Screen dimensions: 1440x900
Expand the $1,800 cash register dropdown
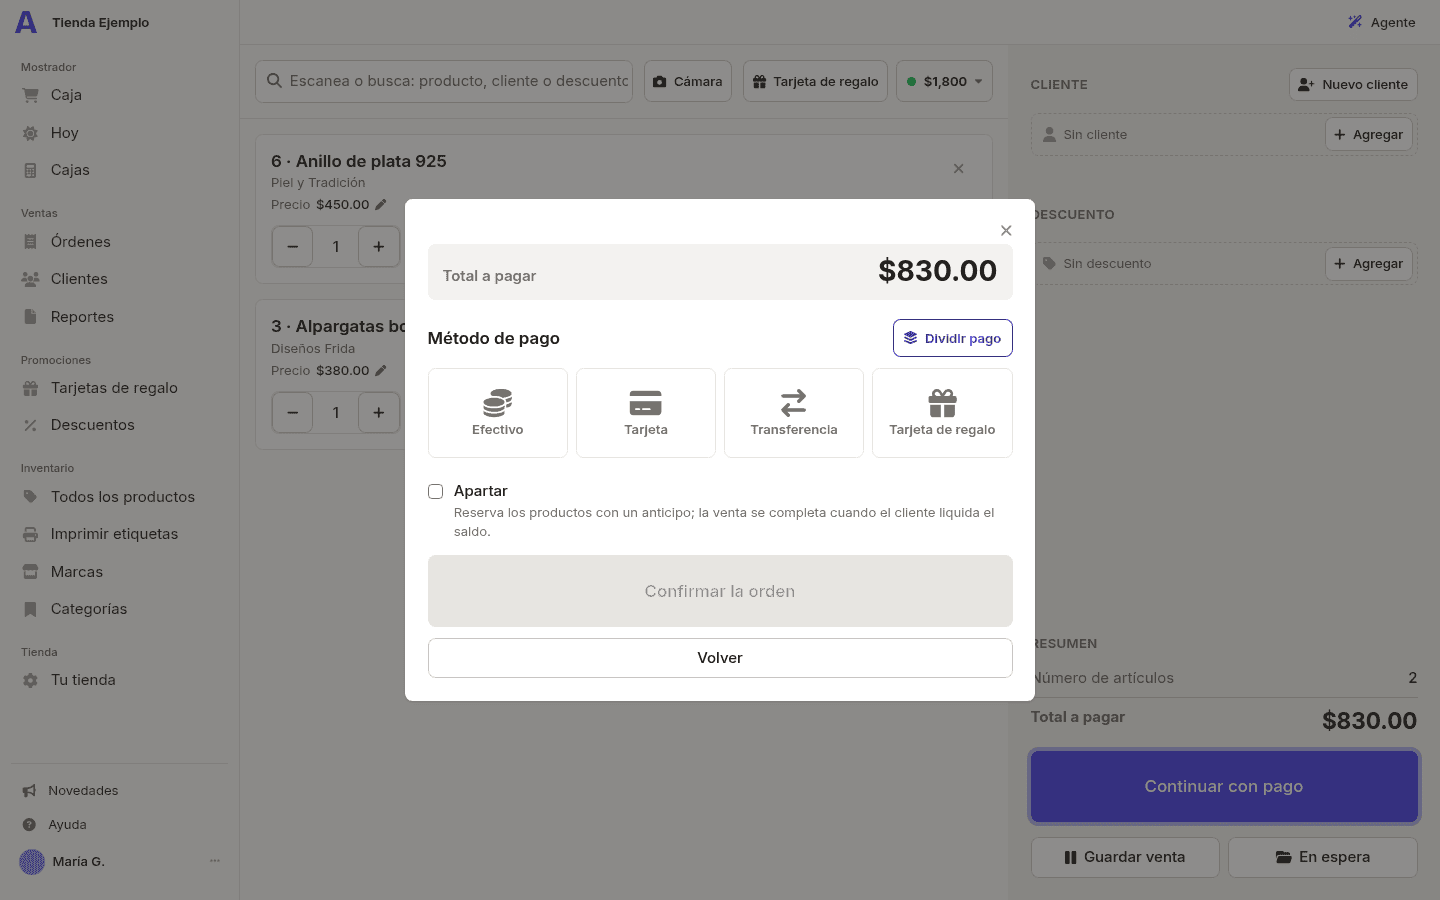coord(944,81)
